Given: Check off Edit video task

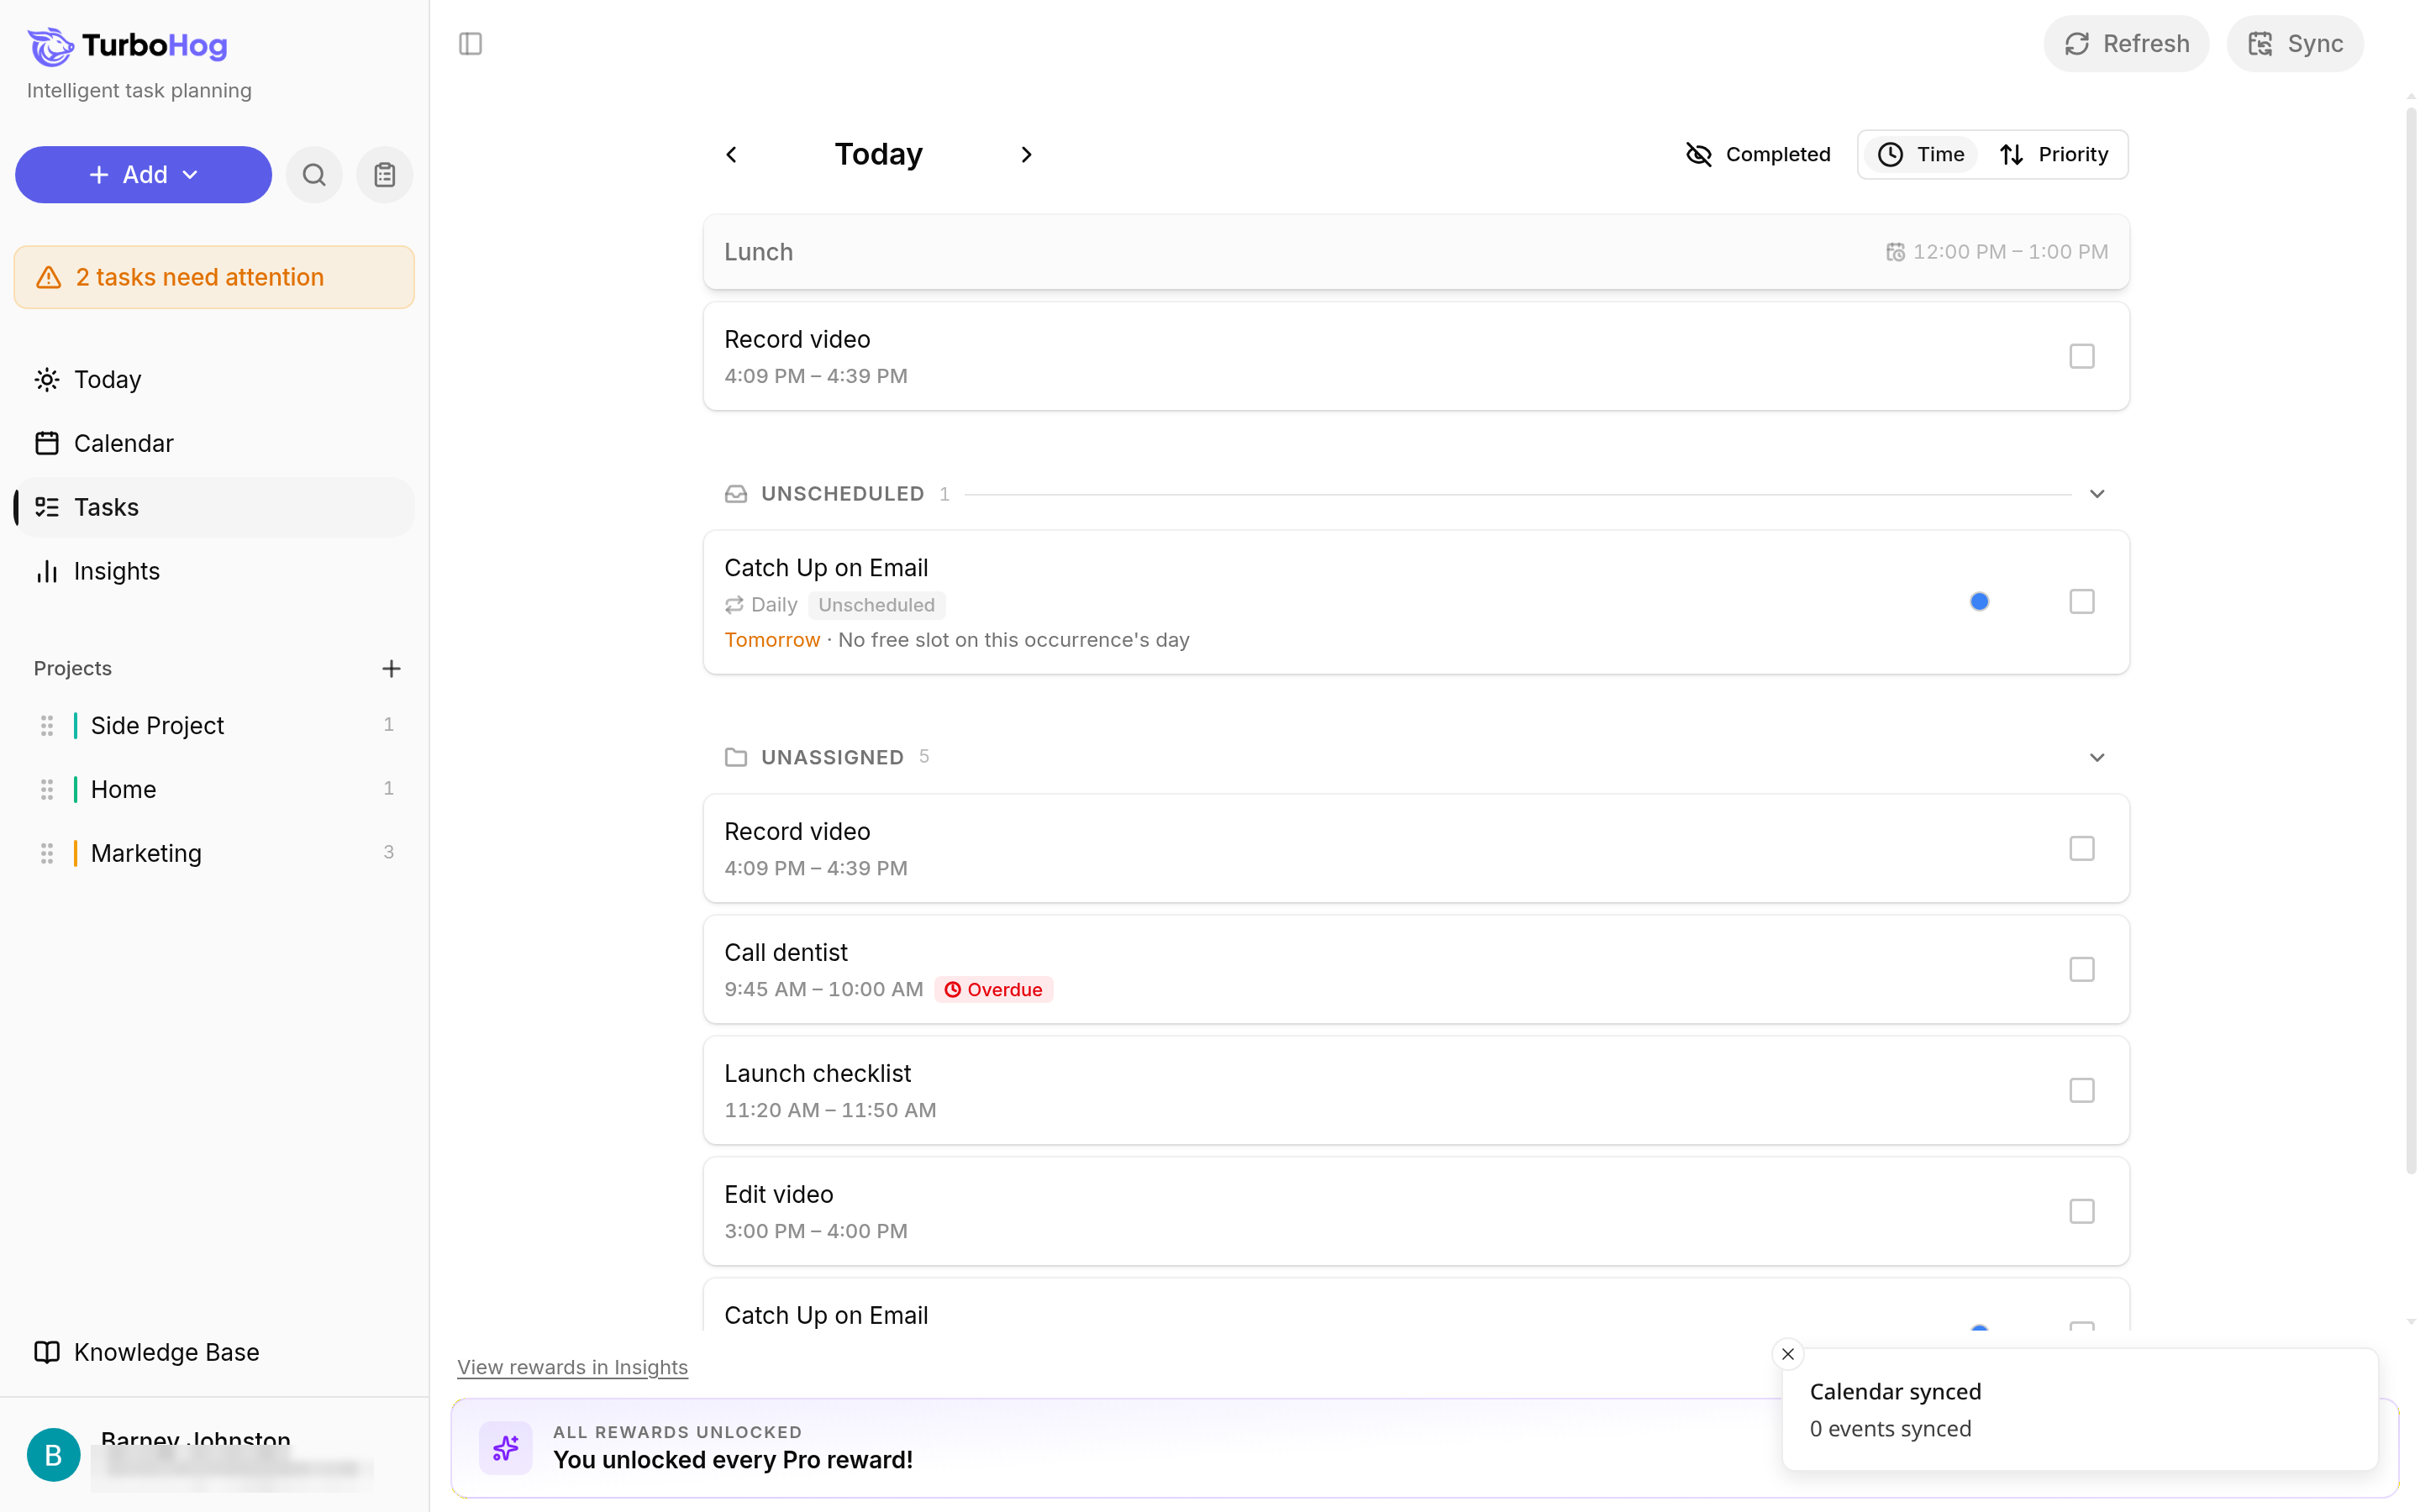Looking at the screenshot, I should click(x=2082, y=1211).
